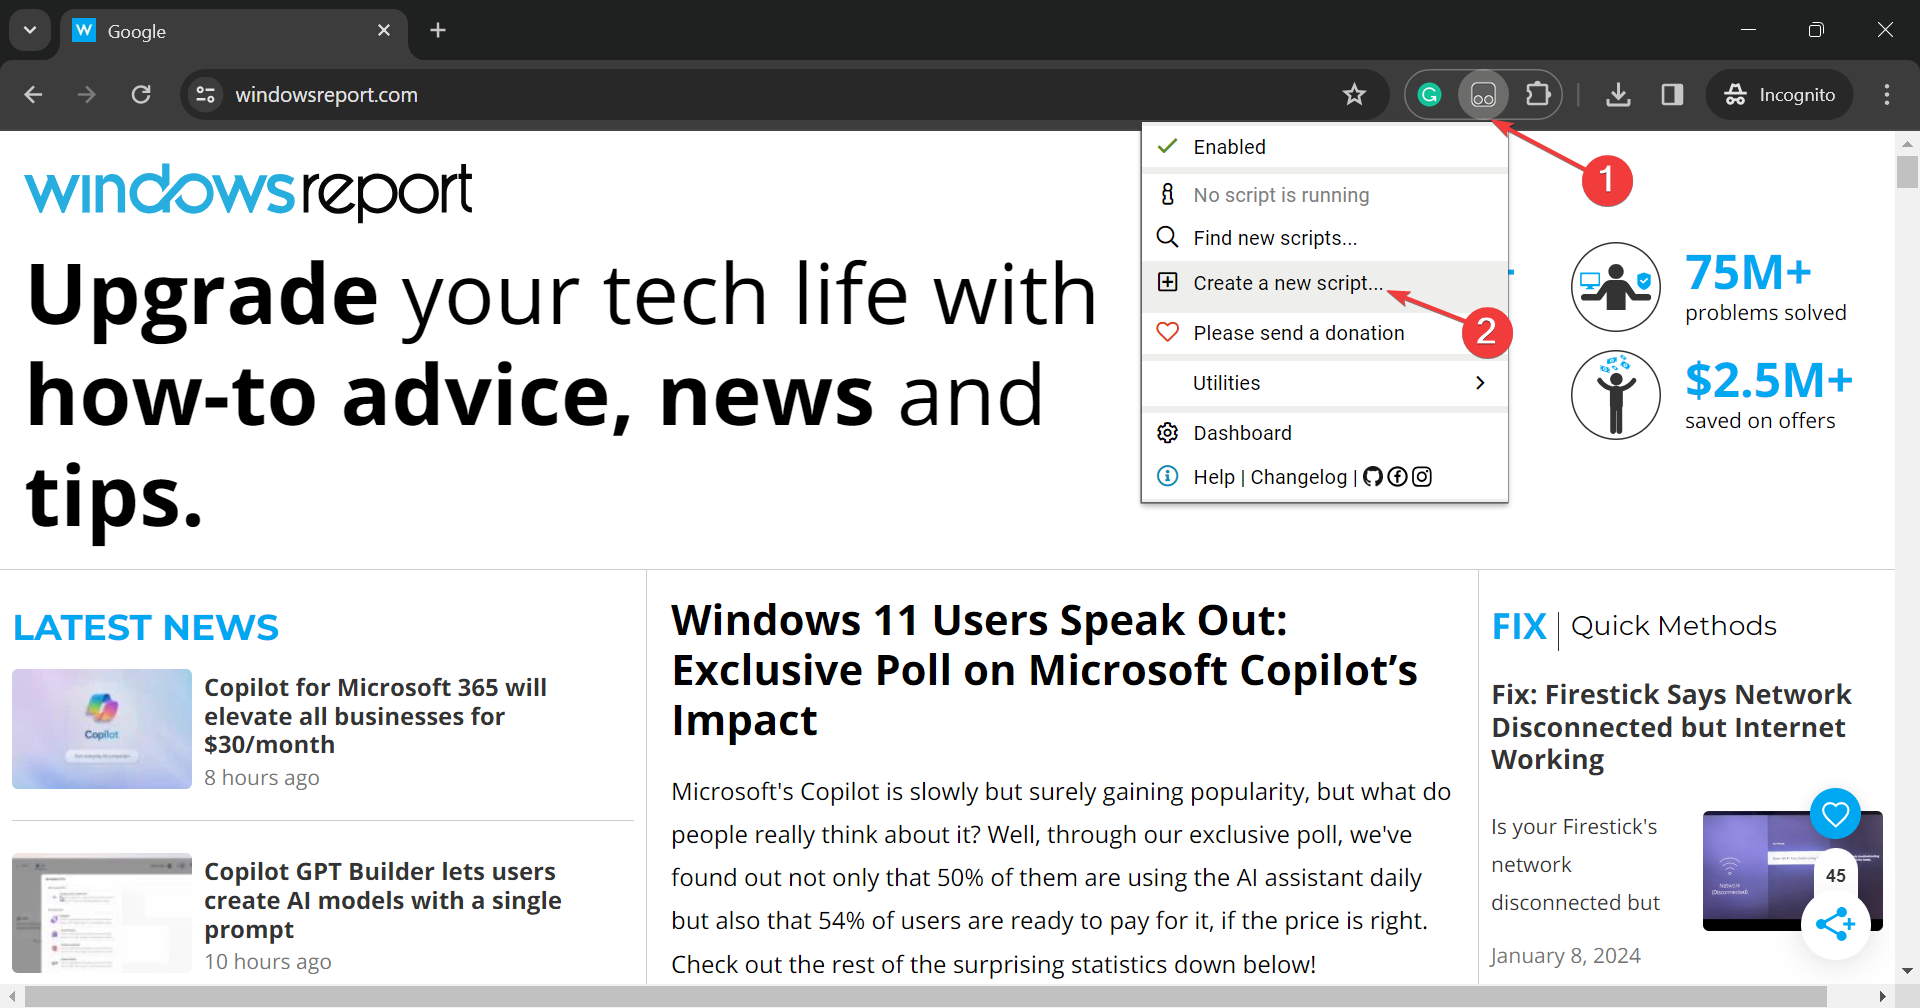Open the Changelog link
Screen dimensions: 1920x1008
(1299, 477)
